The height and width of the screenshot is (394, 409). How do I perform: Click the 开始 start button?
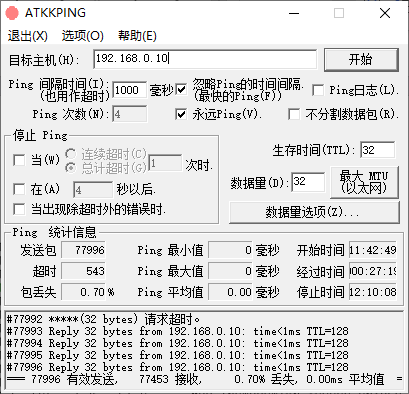pyautogui.click(x=361, y=60)
